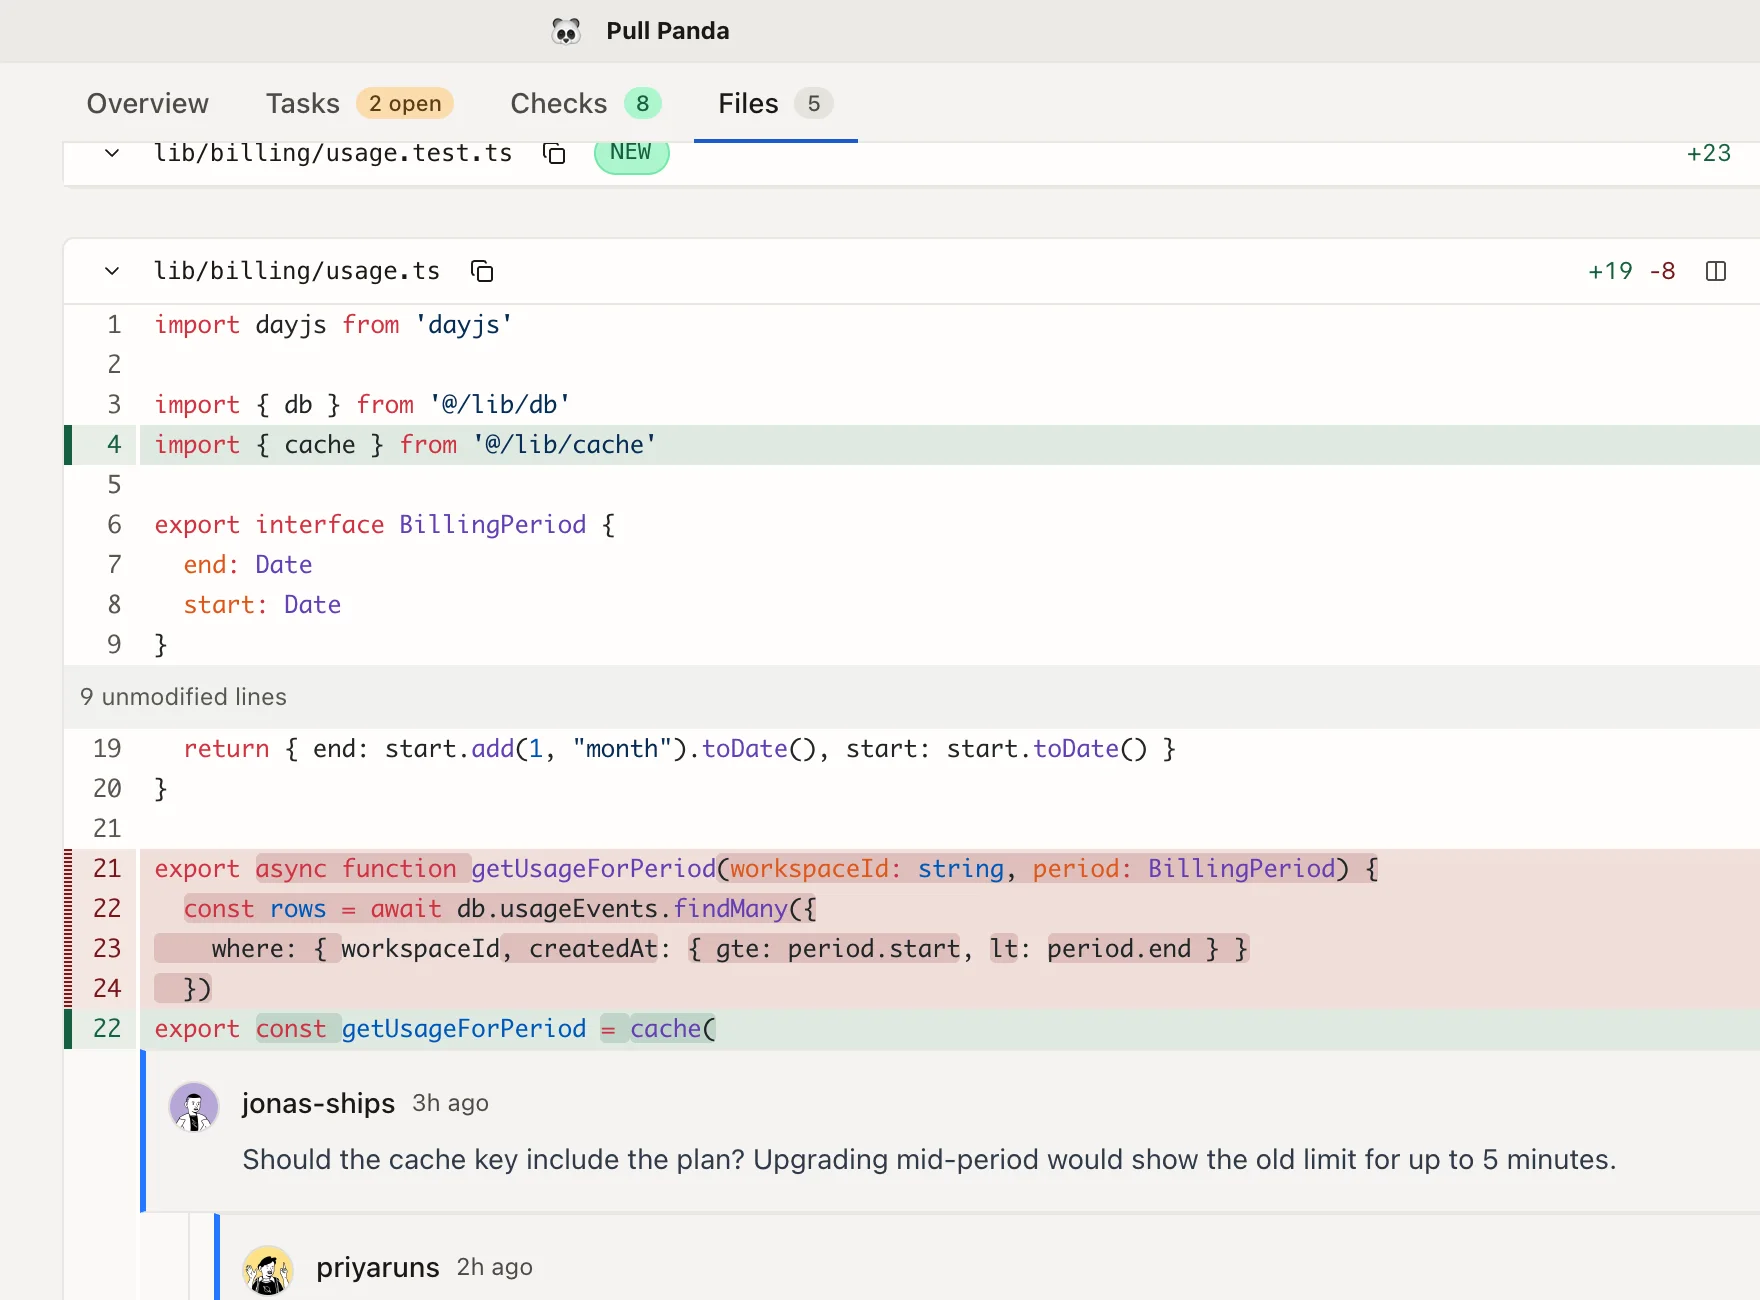Switch to the Overview tab
This screenshot has width=1760, height=1300.
148,103
